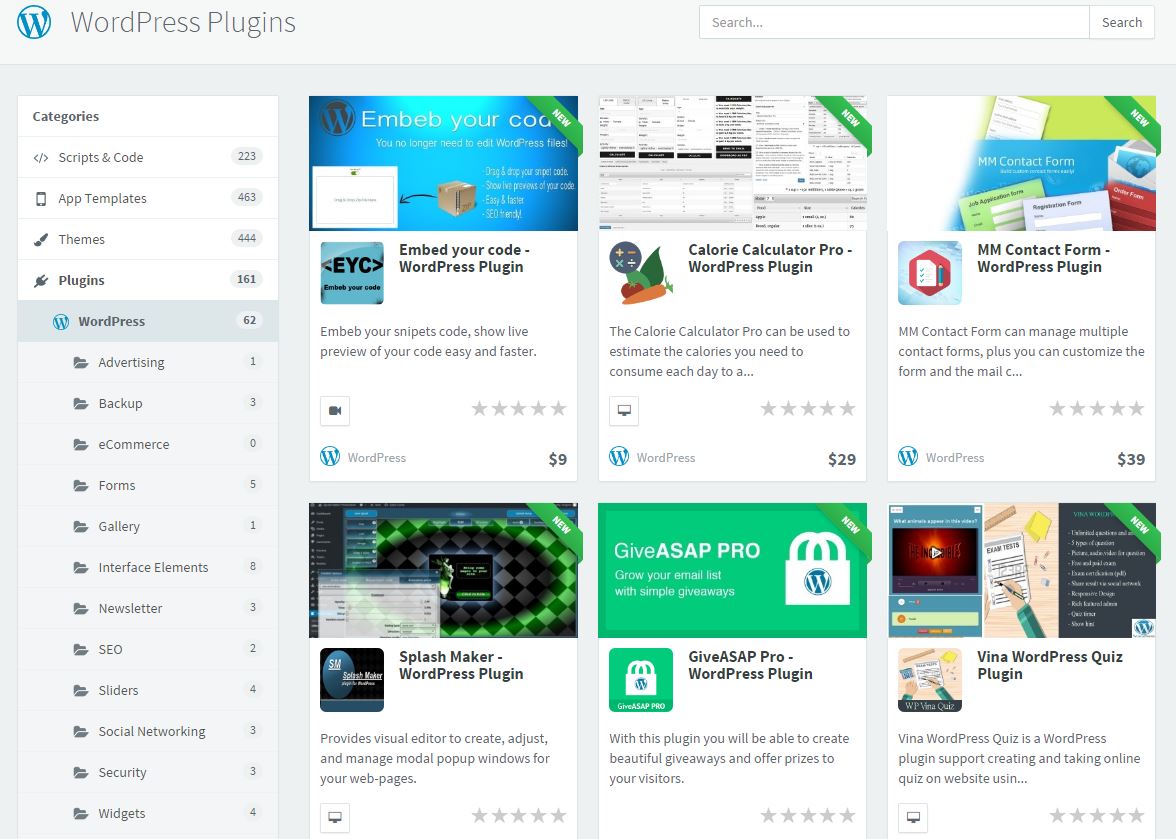Open the Splash Maker banner image
Screen dimensions: 1176x839
click(443, 570)
